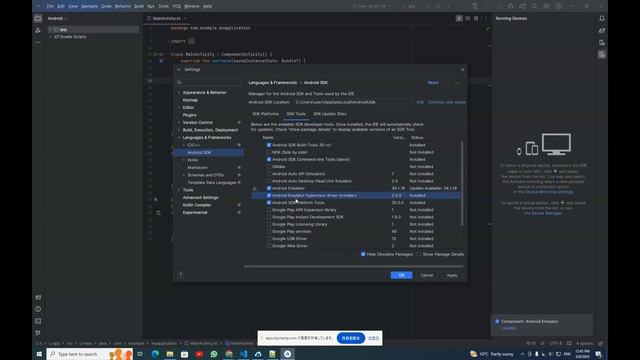This screenshot has height=360, width=640.
Task: Open the Terminal tool window icon
Action: 38,321
